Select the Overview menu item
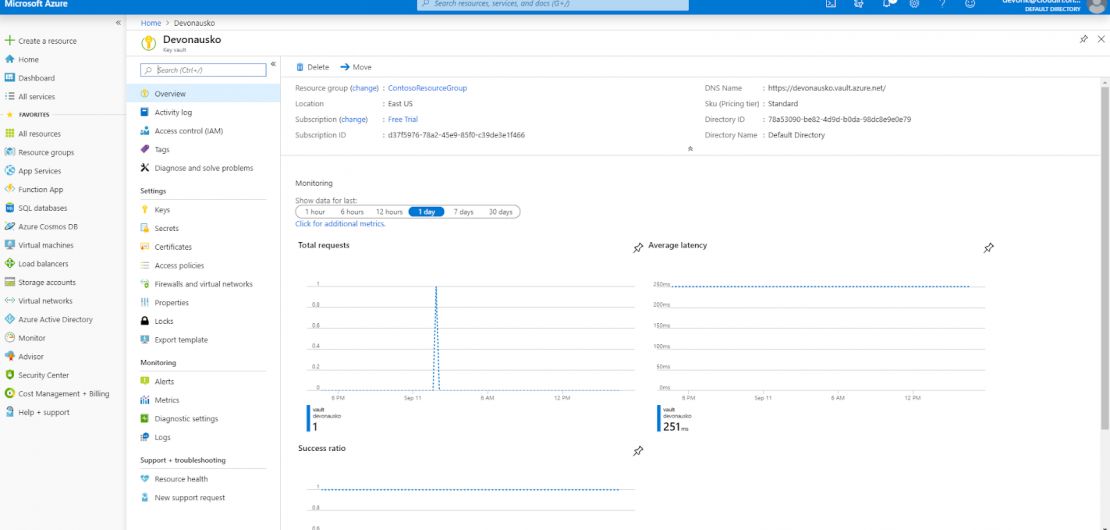The image size is (1110, 530). [203, 93]
